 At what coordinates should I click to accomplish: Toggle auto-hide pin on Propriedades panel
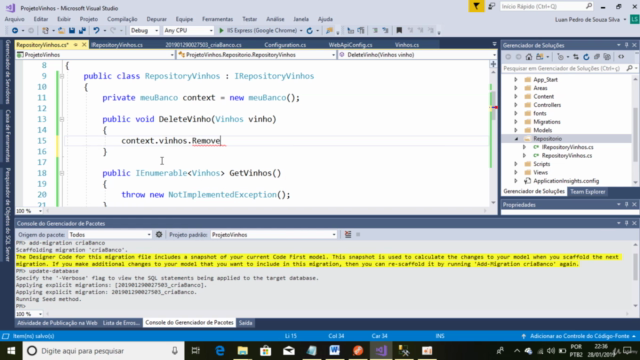pyautogui.click(x=627, y=204)
